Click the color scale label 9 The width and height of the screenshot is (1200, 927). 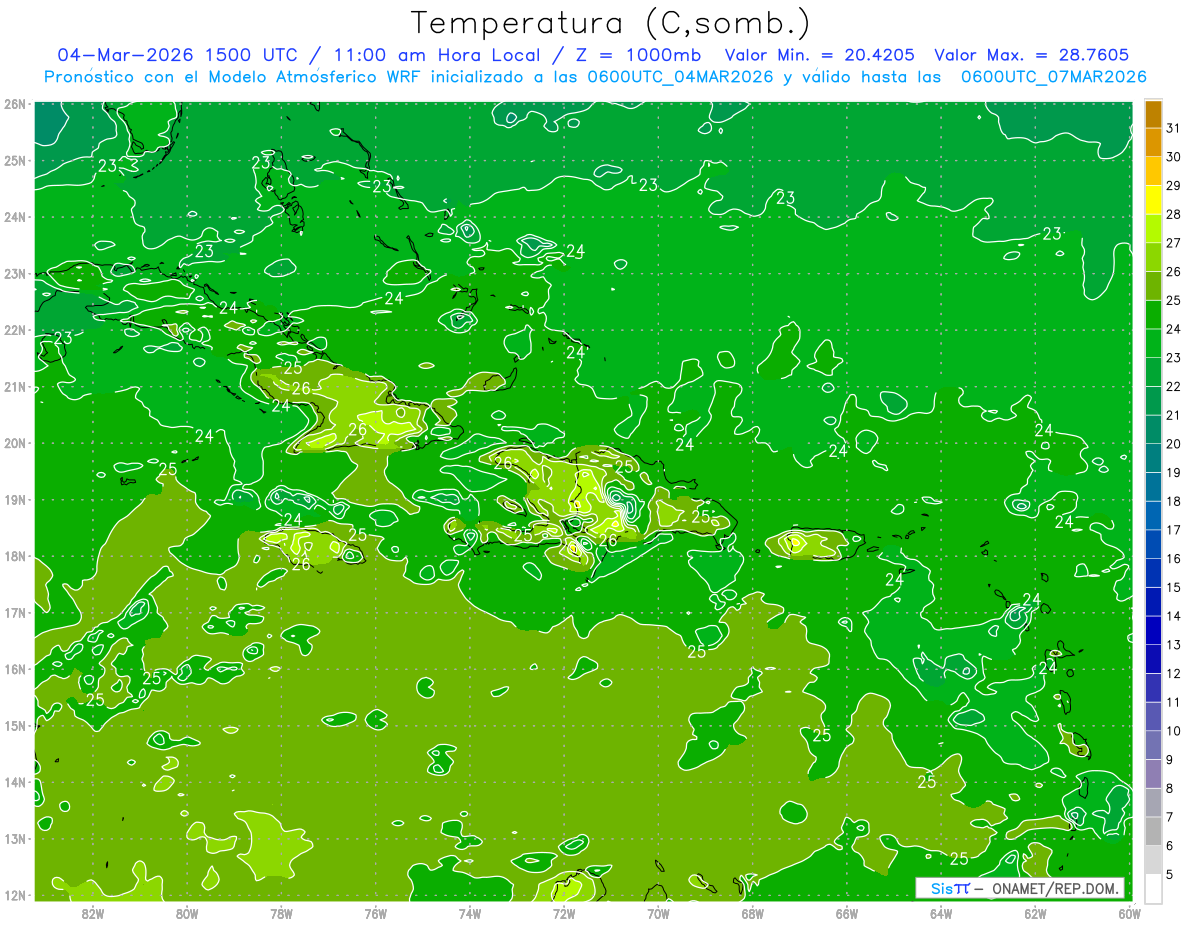(1169, 760)
